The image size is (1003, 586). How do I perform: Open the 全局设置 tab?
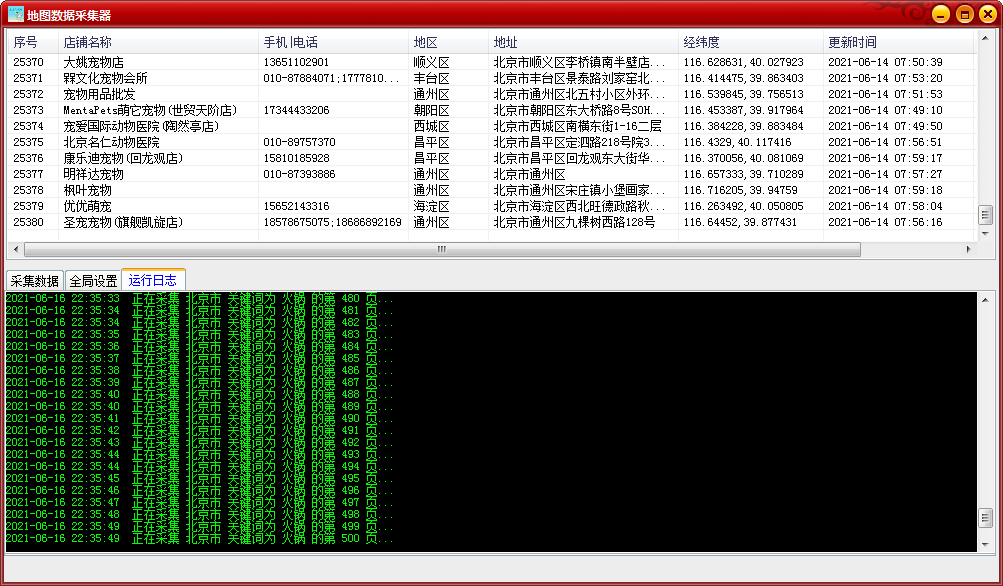(x=93, y=281)
